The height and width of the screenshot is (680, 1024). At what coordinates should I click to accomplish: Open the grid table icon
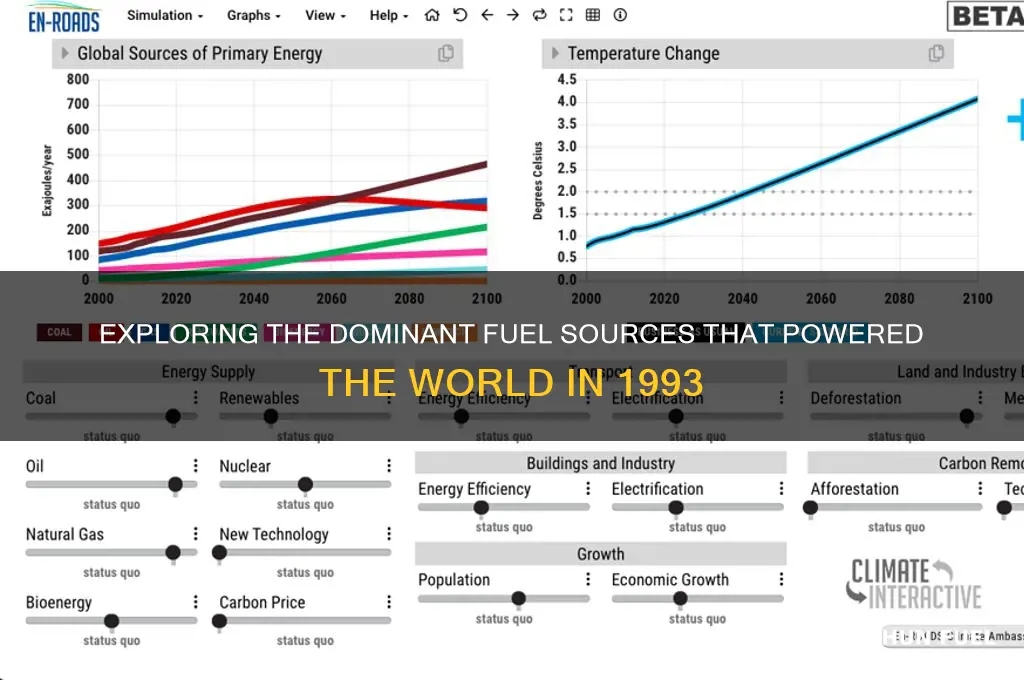coord(593,15)
